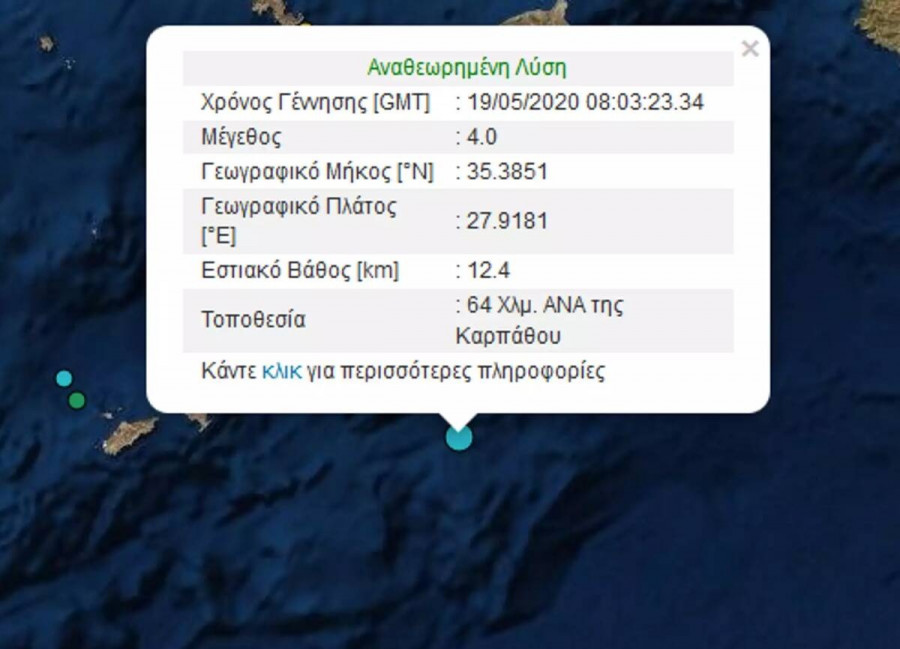Select the 19/05/2020 08:03:23.34 timestamp value
The height and width of the screenshot is (649, 900).
[585, 102]
